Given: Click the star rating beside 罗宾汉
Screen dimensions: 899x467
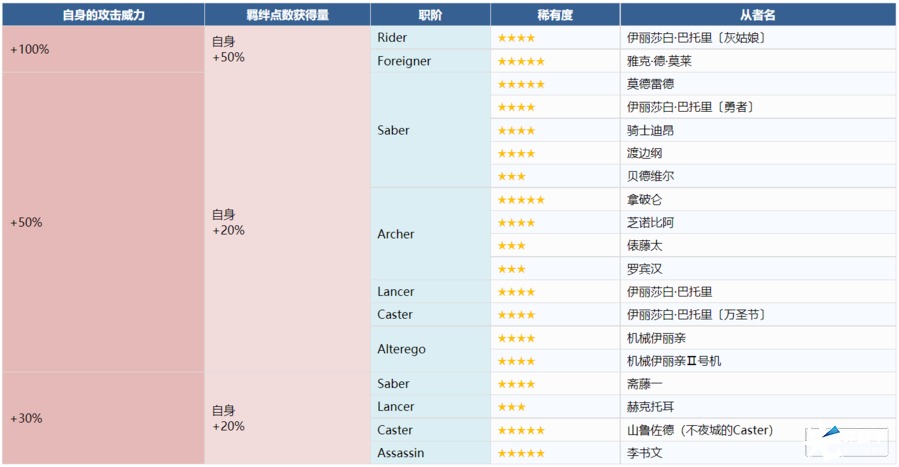Looking at the screenshot, I should 511,269.
